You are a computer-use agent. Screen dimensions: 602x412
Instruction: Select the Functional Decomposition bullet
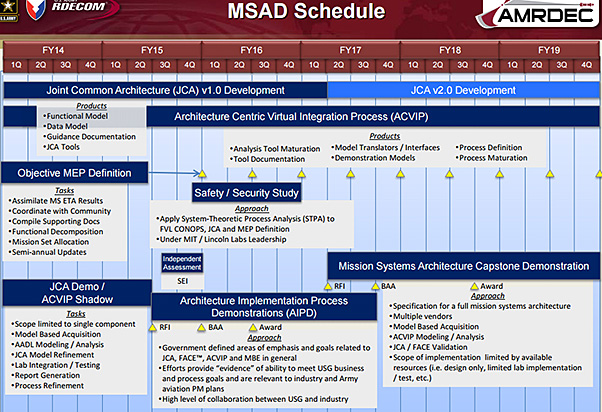click(56, 232)
